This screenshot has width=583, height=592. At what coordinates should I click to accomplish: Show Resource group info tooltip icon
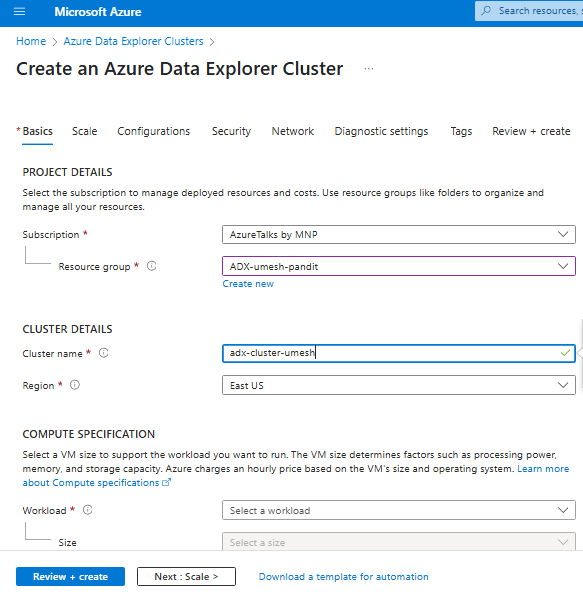point(151,266)
